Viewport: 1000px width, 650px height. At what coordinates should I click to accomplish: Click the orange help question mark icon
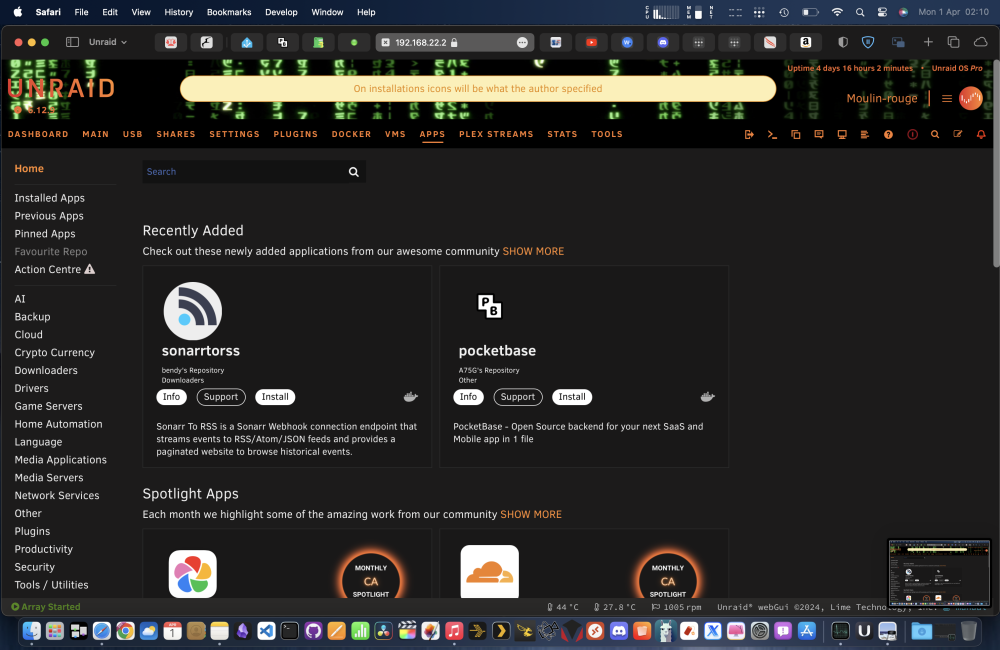click(x=888, y=135)
